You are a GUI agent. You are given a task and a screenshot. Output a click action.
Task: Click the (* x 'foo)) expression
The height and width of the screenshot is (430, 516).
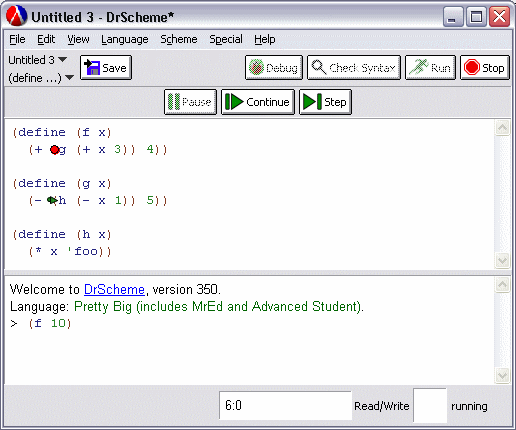(x=70, y=251)
